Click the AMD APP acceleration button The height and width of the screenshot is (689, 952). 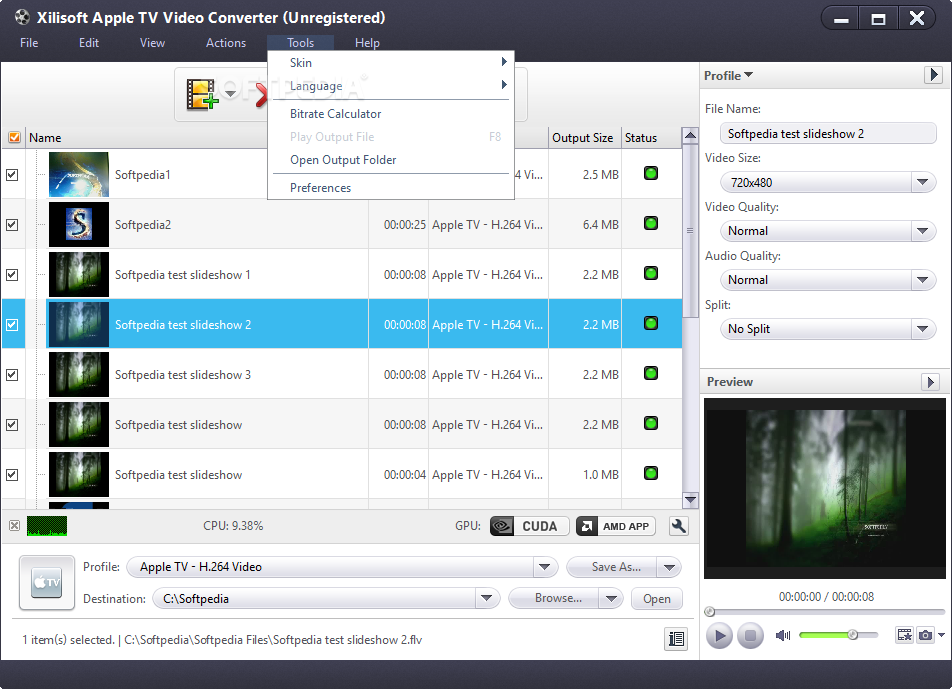click(616, 526)
